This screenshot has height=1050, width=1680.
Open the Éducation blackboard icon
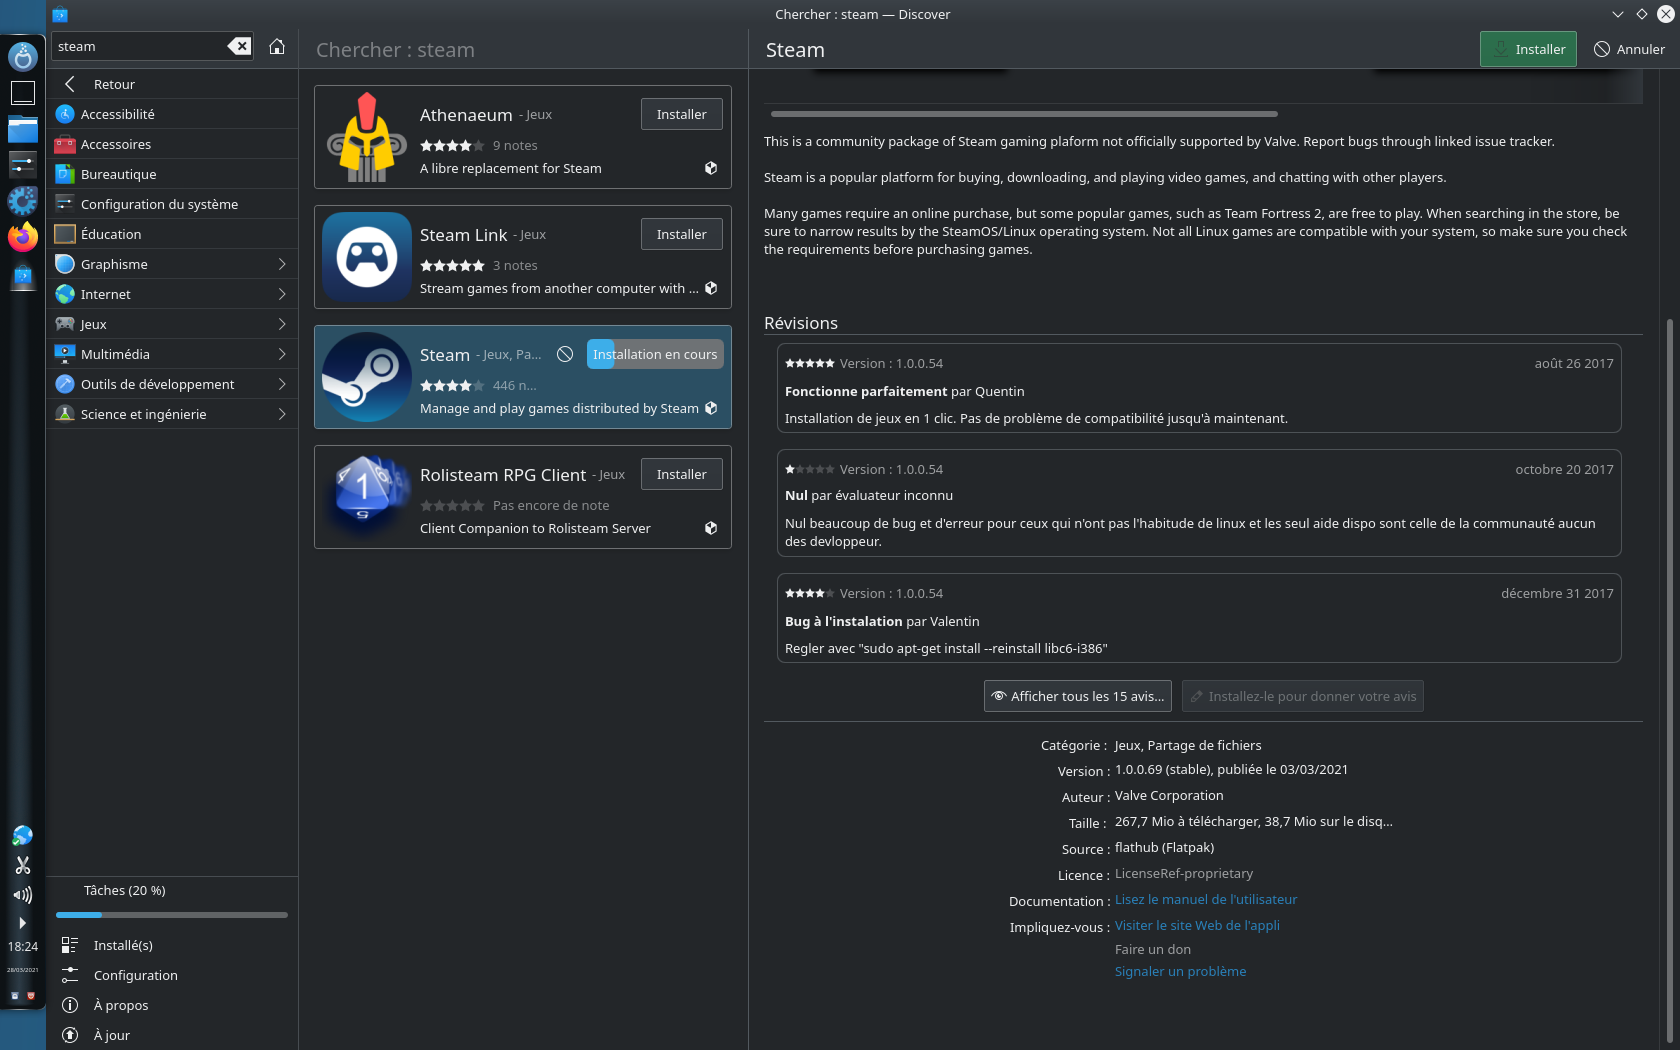[65, 234]
